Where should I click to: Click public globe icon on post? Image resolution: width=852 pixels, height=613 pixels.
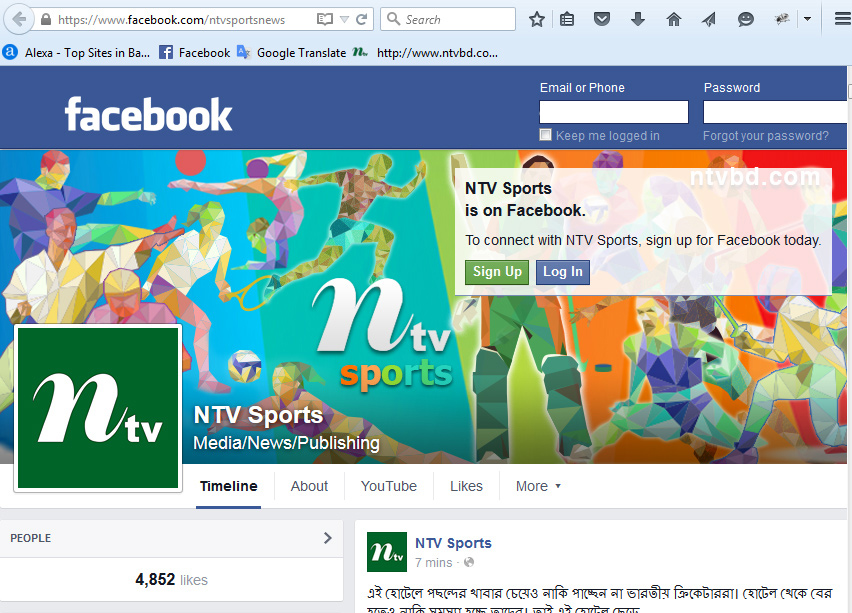469,562
